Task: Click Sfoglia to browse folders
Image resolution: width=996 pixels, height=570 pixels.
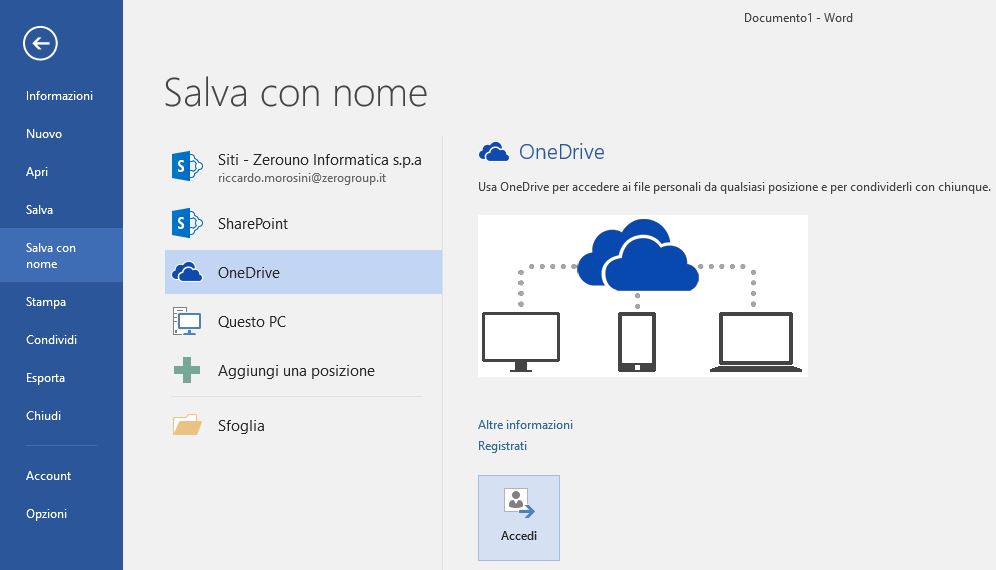Action: tap(303, 425)
